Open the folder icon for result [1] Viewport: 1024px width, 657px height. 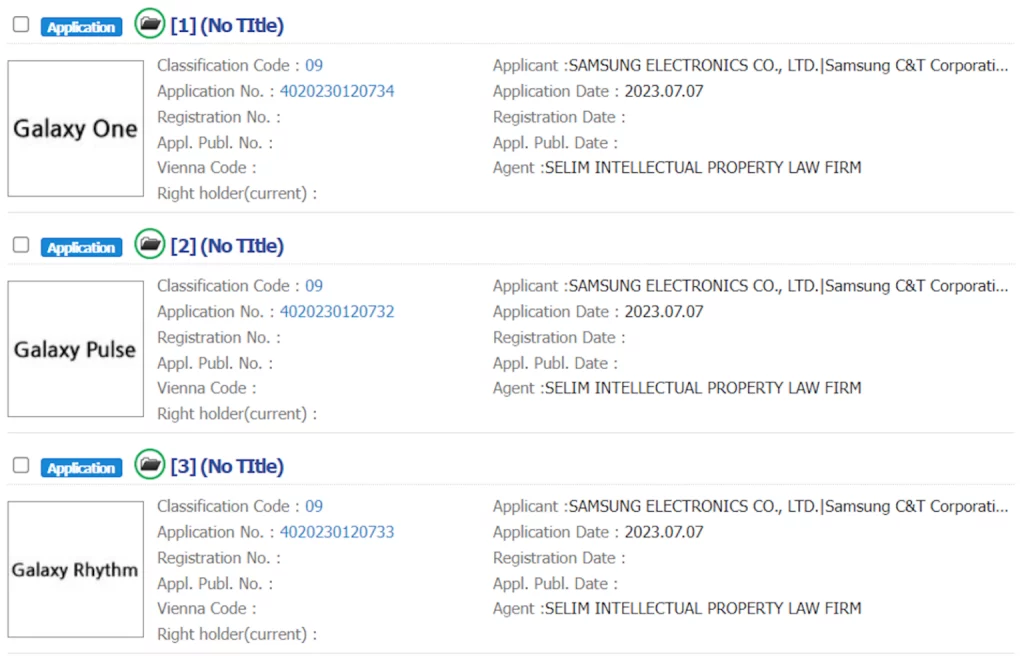tap(150, 24)
